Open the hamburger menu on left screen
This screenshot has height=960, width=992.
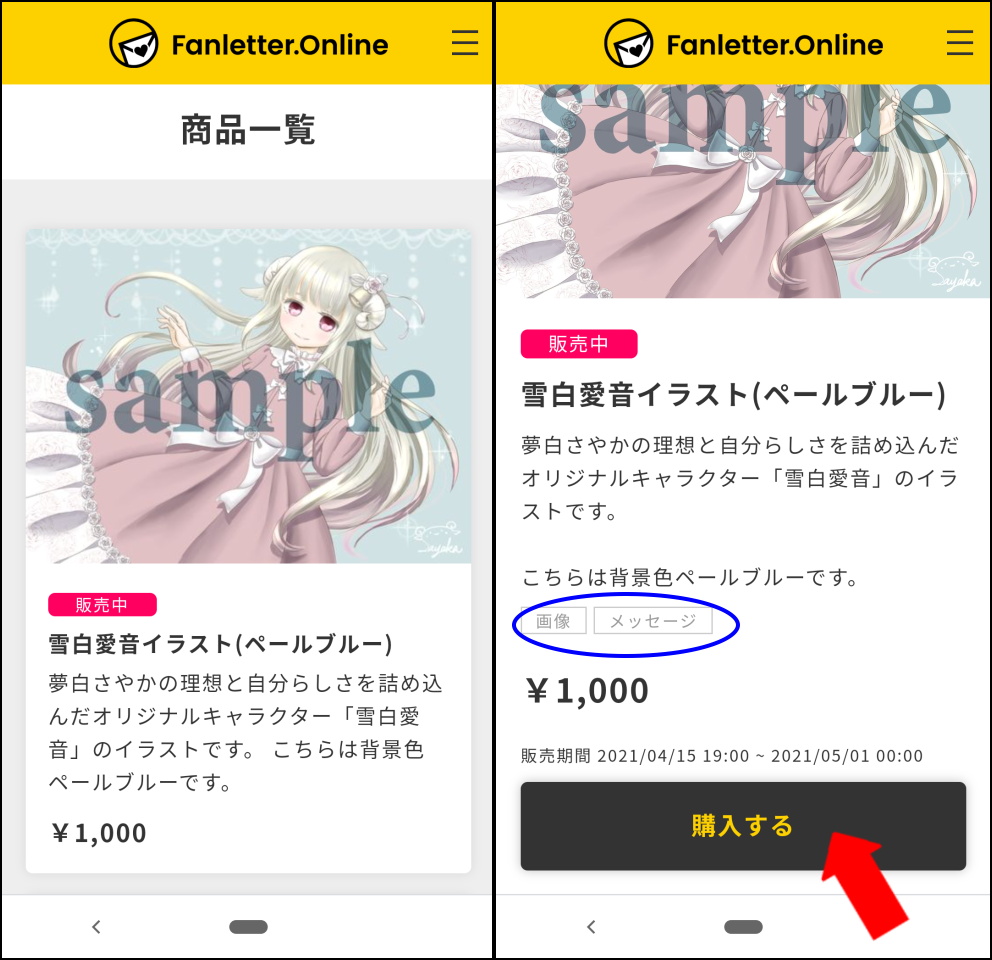pos(464,44)
